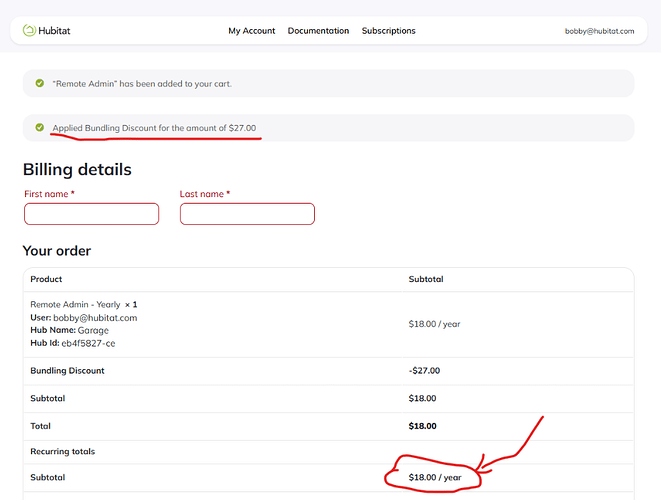661x500 pixels.
Task: Click the Hubitat logo icon
Action: (29, 30)
